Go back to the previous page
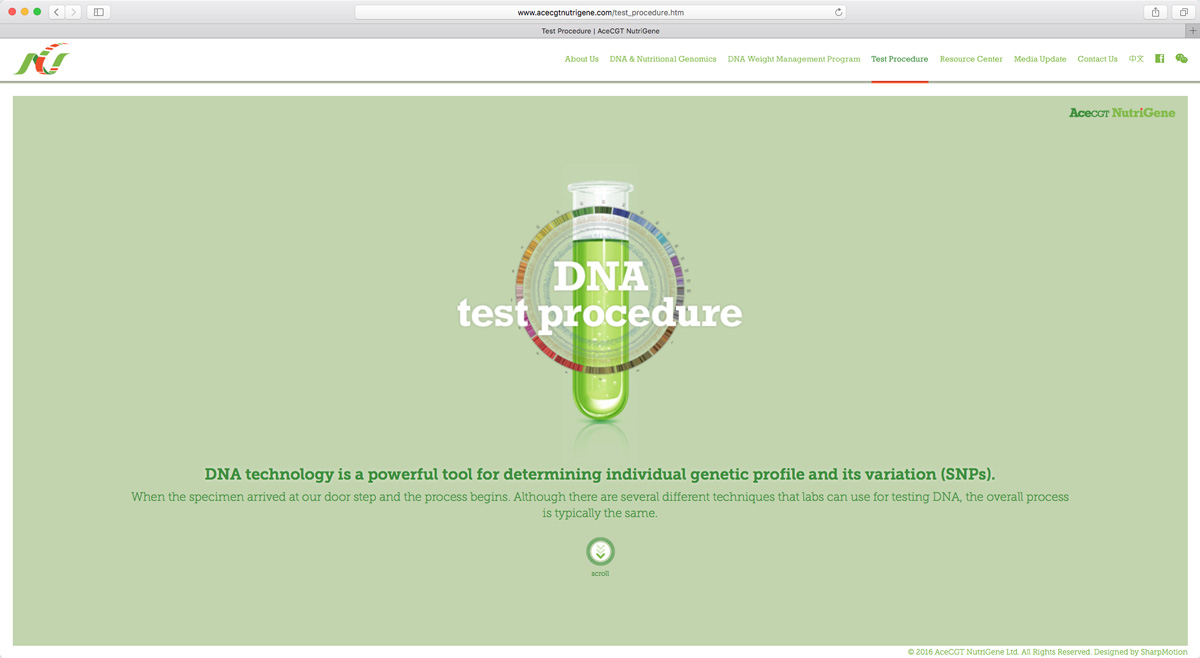The image size is (1200, 658). pos(57,12)
